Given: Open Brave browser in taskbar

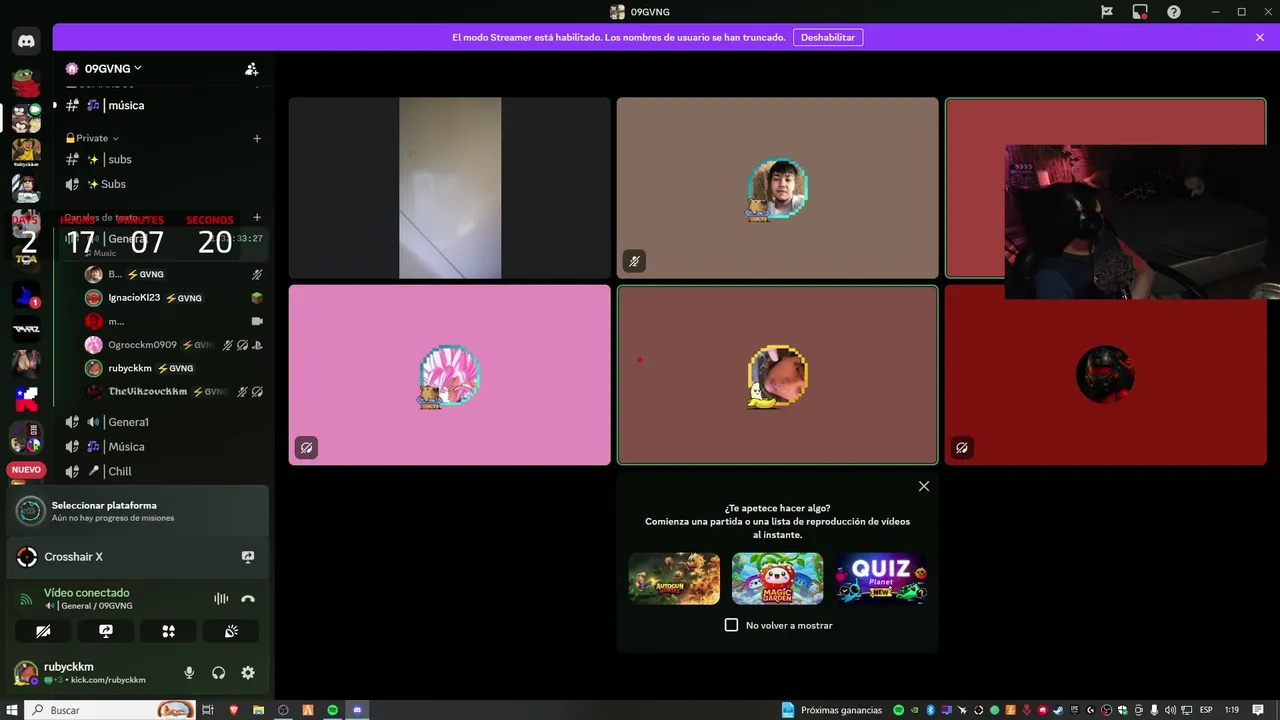Looking at the screenshot, I should (234, 710).
